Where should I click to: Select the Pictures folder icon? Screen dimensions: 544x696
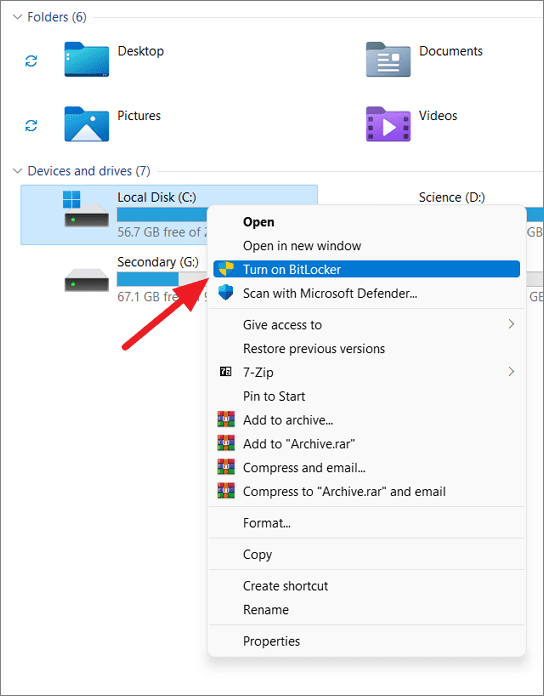pyautogui.click(x=87, y=124)
